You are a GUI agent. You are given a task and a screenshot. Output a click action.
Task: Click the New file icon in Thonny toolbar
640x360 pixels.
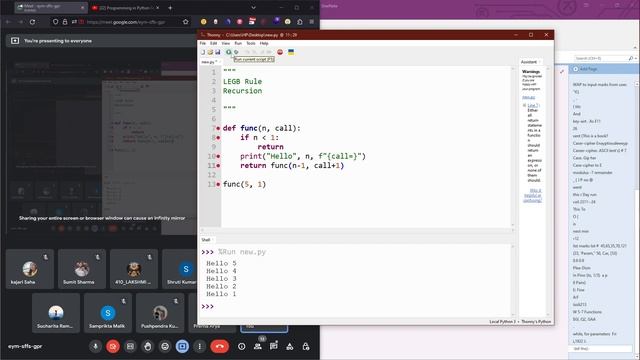[203, 52]
